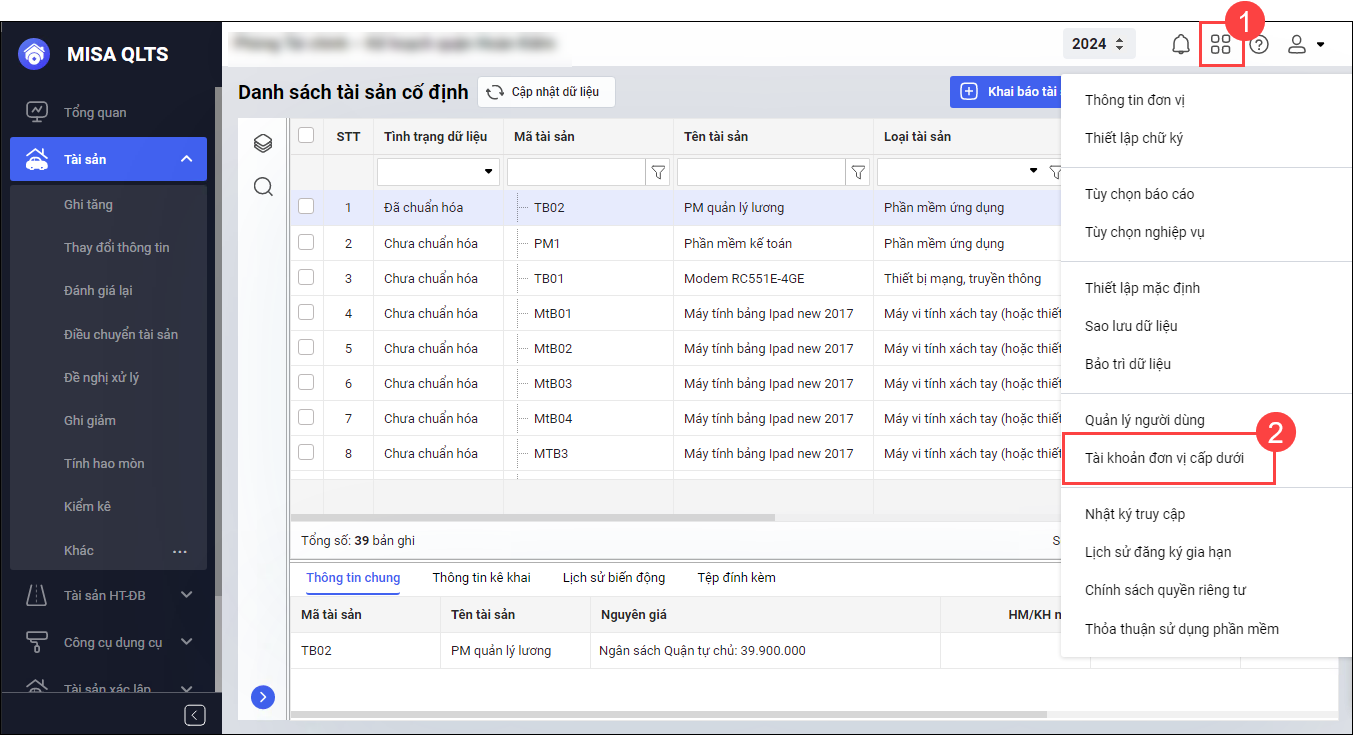Go to Ghi tăng in sidebar
1353x735 pixels.
tap(88, 204)
